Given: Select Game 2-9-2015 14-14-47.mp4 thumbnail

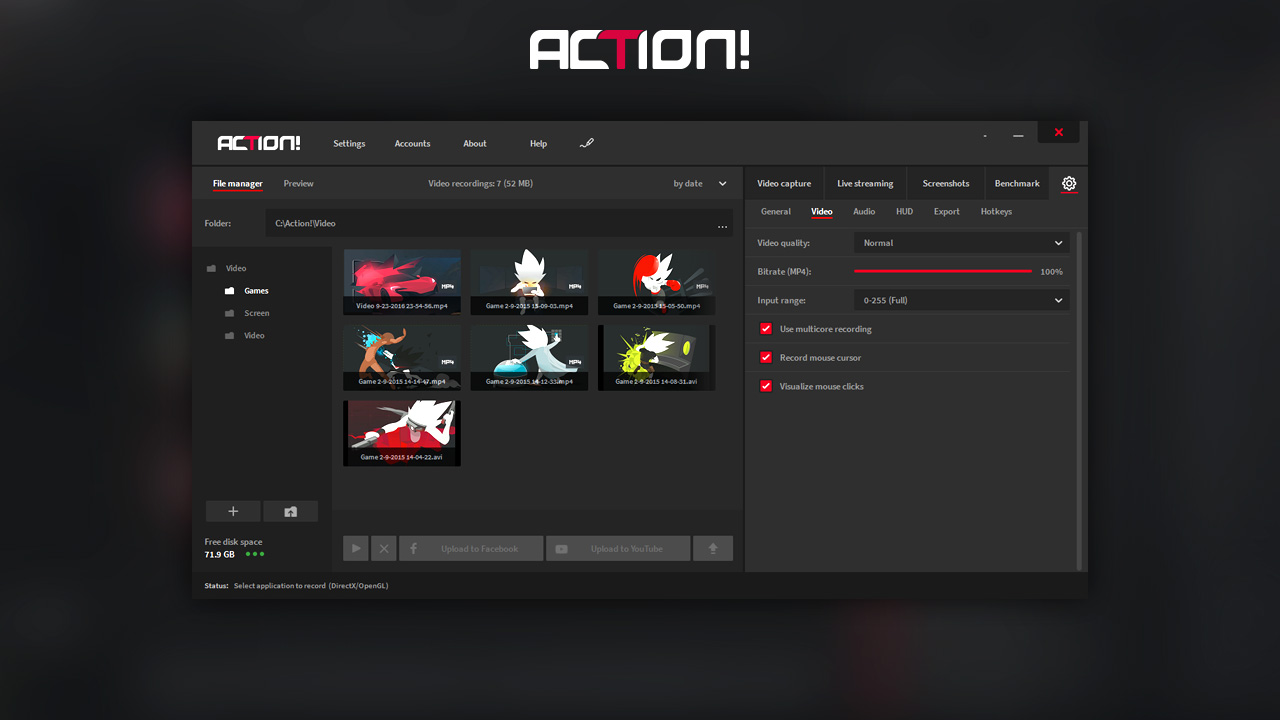Looking at the screenshot, I should (x=402, y=357).
